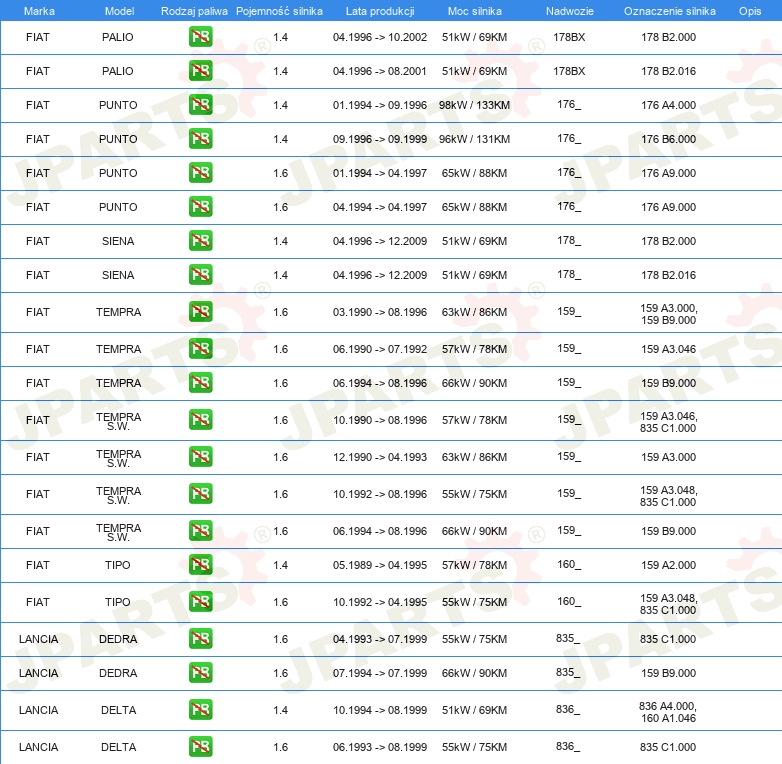Click fuel icon in Palio 178 B2.000 row

pyautogui.click(x=200, y=37)
